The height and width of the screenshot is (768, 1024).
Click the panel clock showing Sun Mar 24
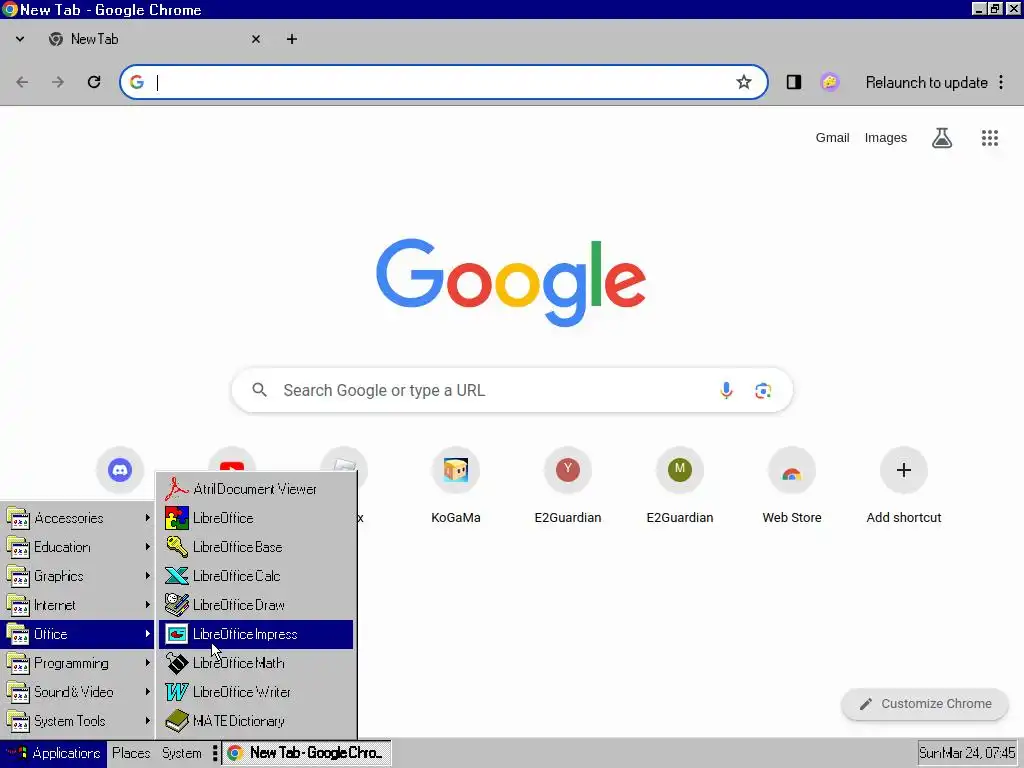[x=967, y=753]
